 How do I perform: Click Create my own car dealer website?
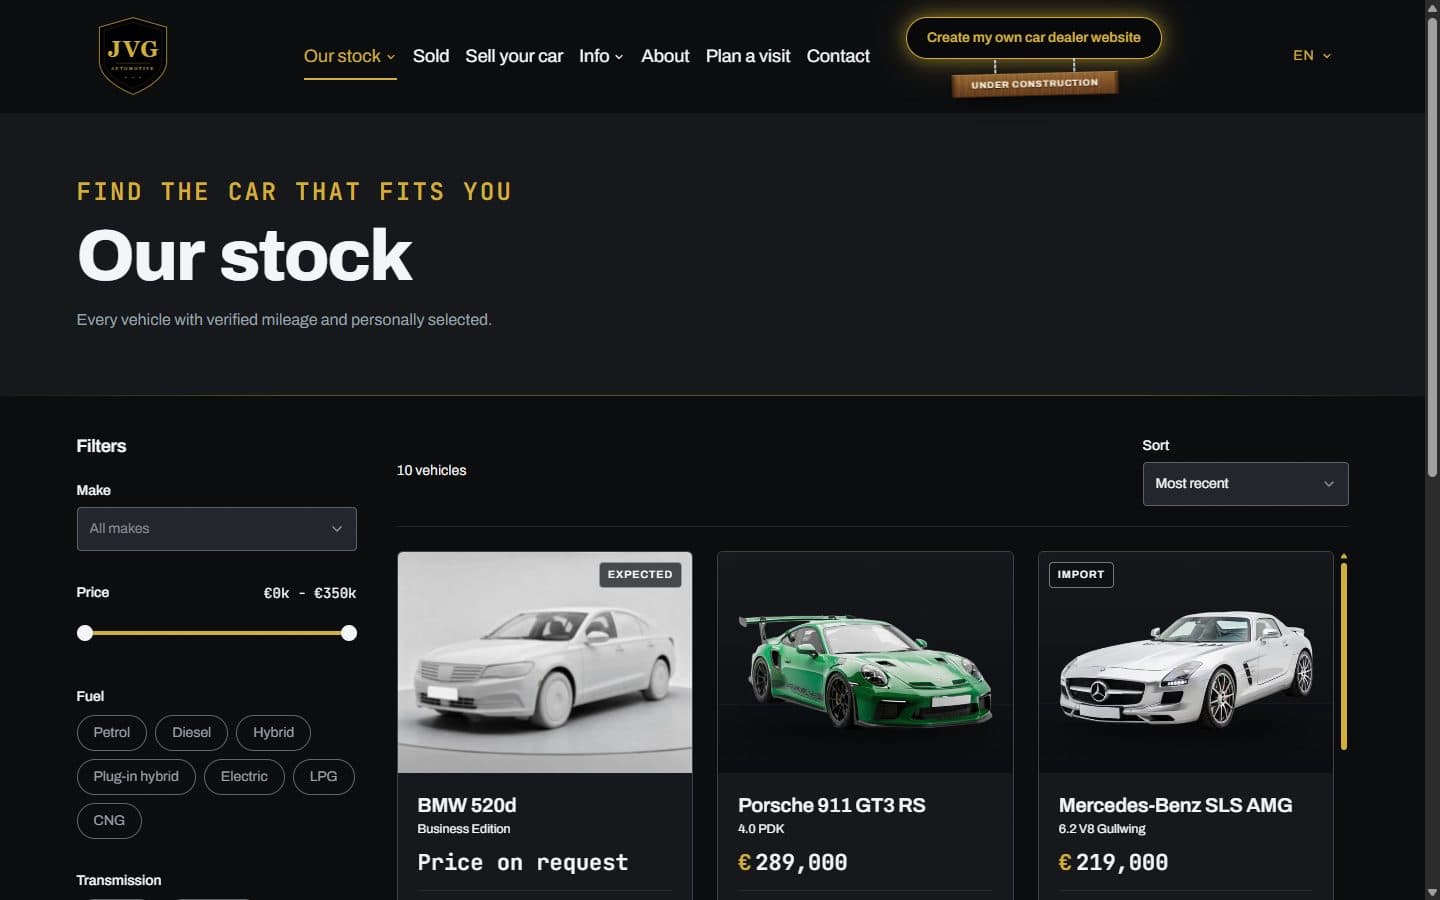(1033, 38)
